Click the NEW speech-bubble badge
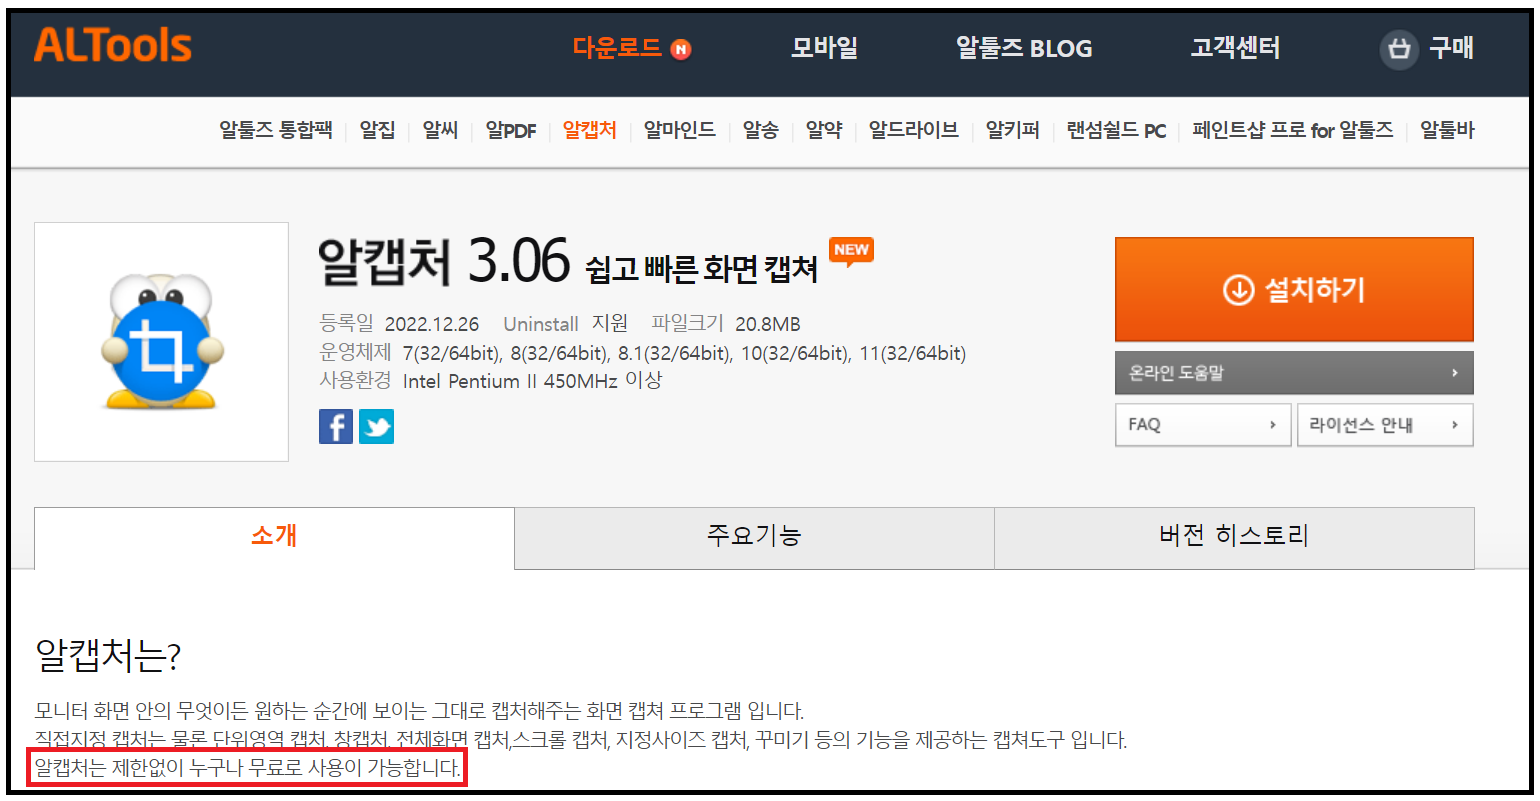Image resolution: width=1540 pixels, height=801 pixels. 851,251
